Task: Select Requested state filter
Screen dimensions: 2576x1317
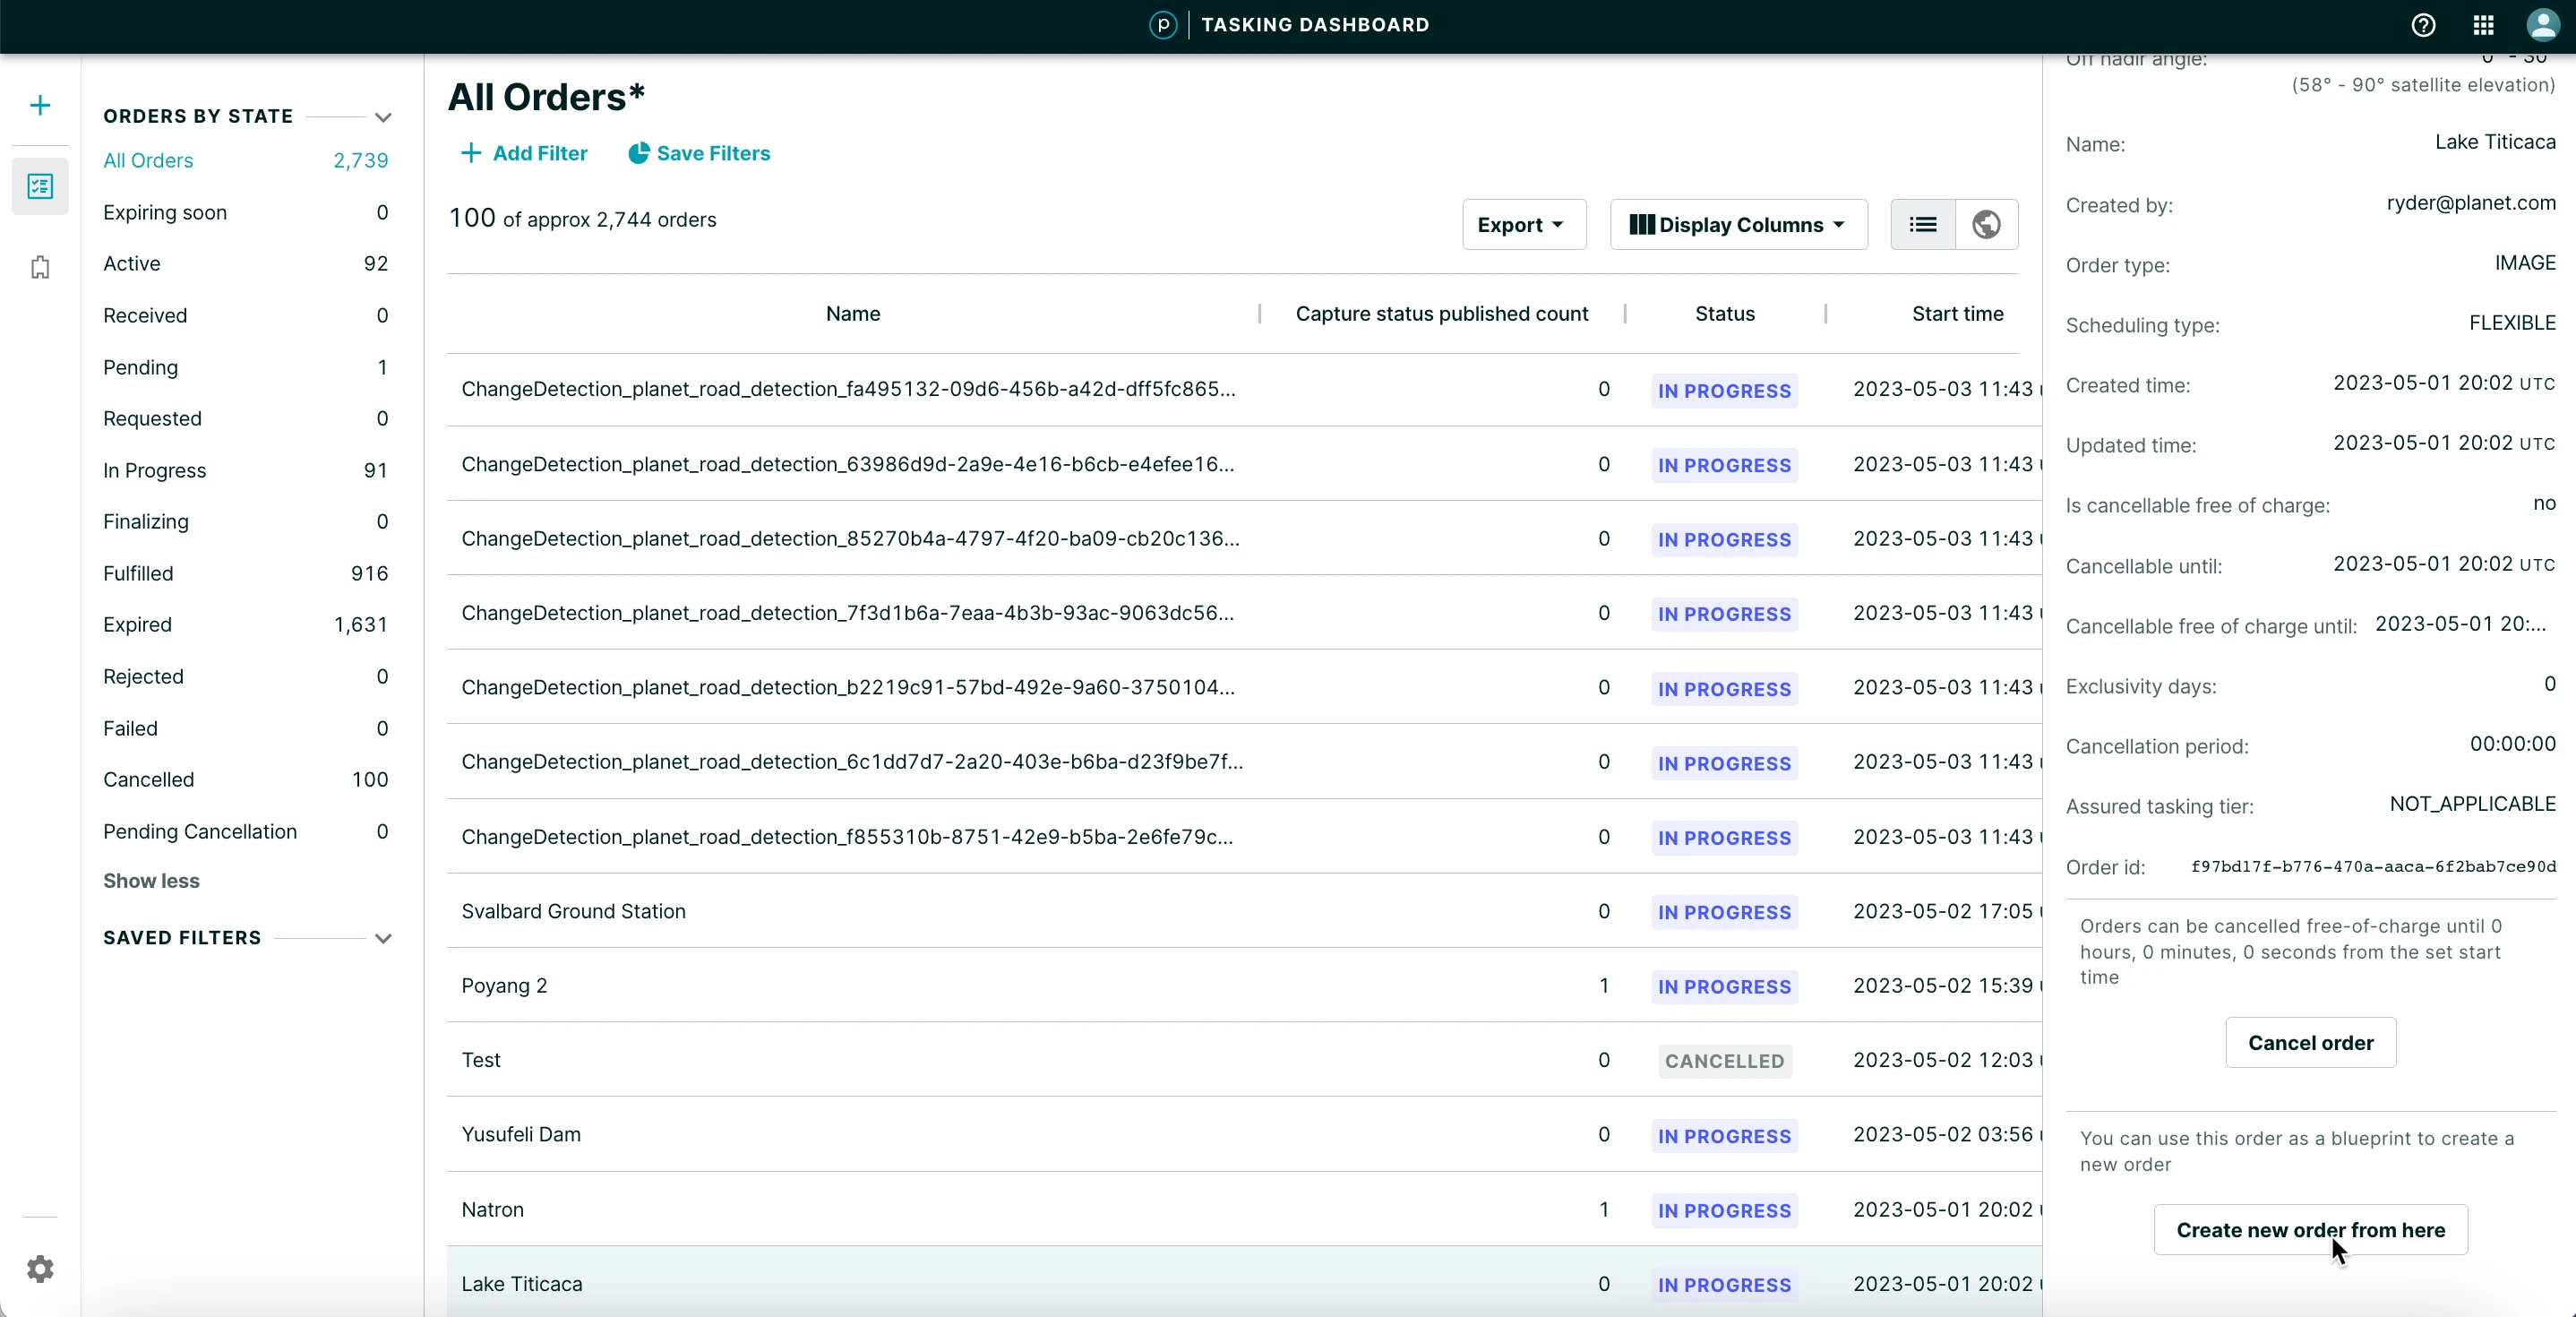Action: pos(245,418)
